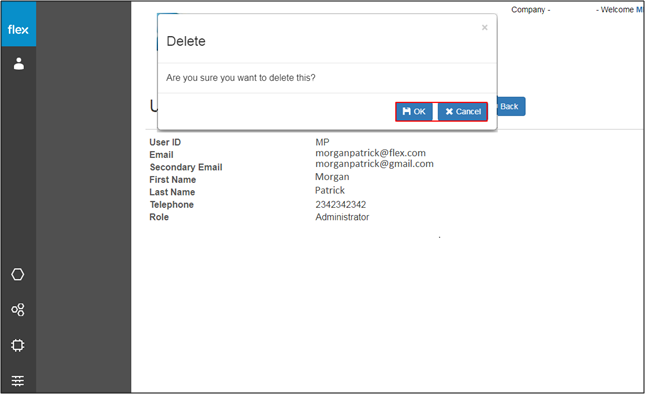Screen dimensions: 645x394
Task: Open the chip component sidebar icon
Action: (x=18, y=345)
